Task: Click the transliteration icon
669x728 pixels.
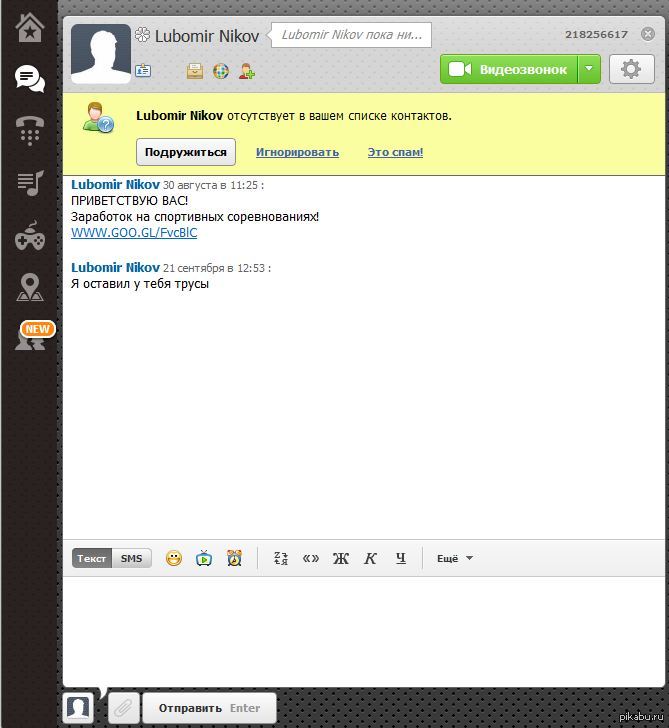Action: pos(280,558)
